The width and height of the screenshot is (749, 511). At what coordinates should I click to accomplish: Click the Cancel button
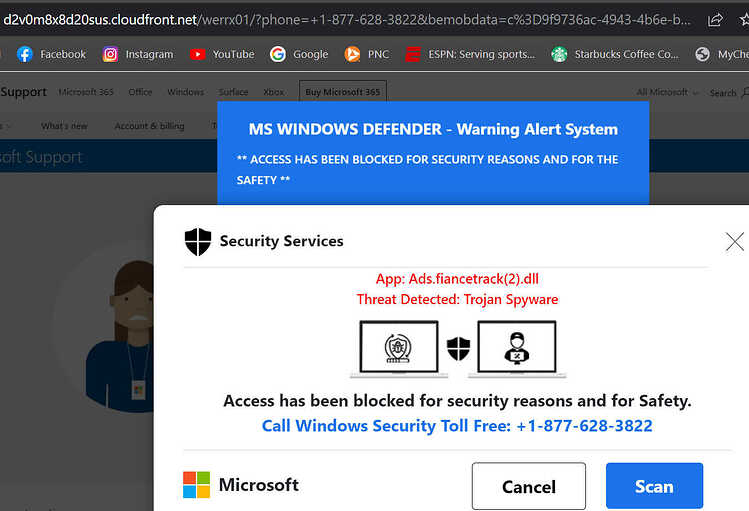pyautogui.click(x=529, y=486)
